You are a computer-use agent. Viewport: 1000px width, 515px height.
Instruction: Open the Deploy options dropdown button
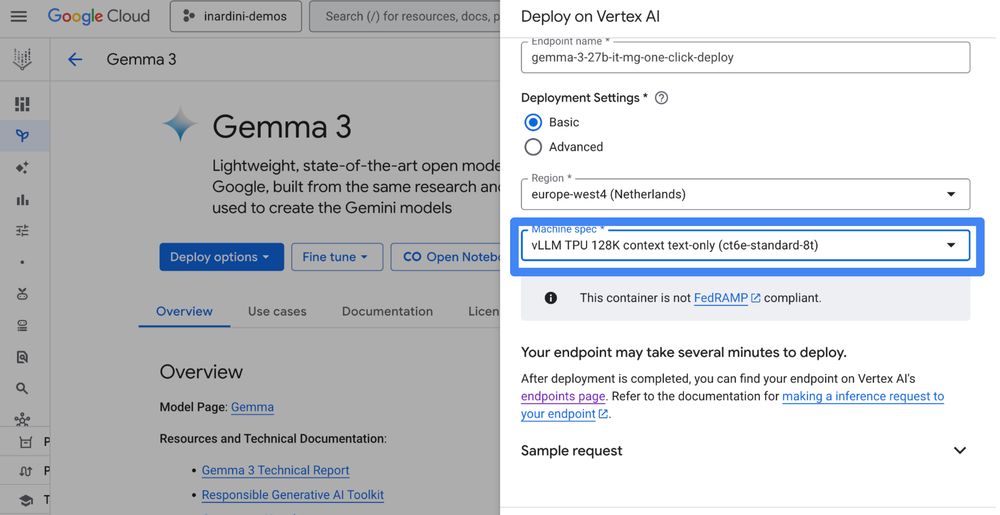[x=221, y=257]
